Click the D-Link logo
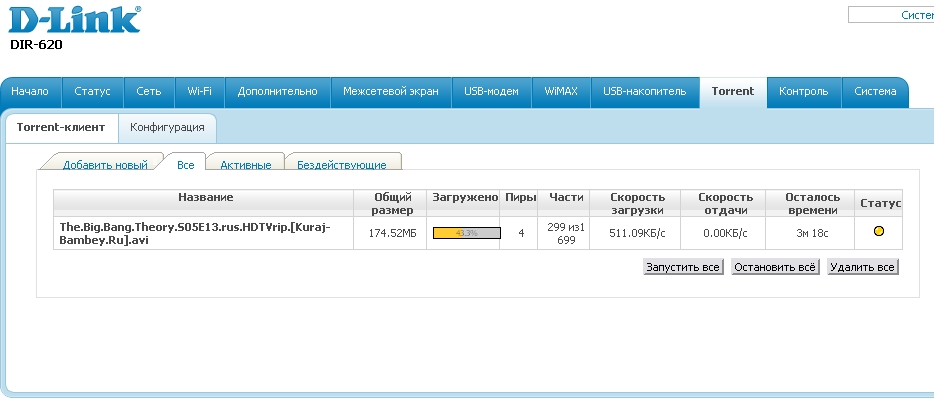Viewport: 935px width, 401px height. pyautogui.click(x=75, y=21)
